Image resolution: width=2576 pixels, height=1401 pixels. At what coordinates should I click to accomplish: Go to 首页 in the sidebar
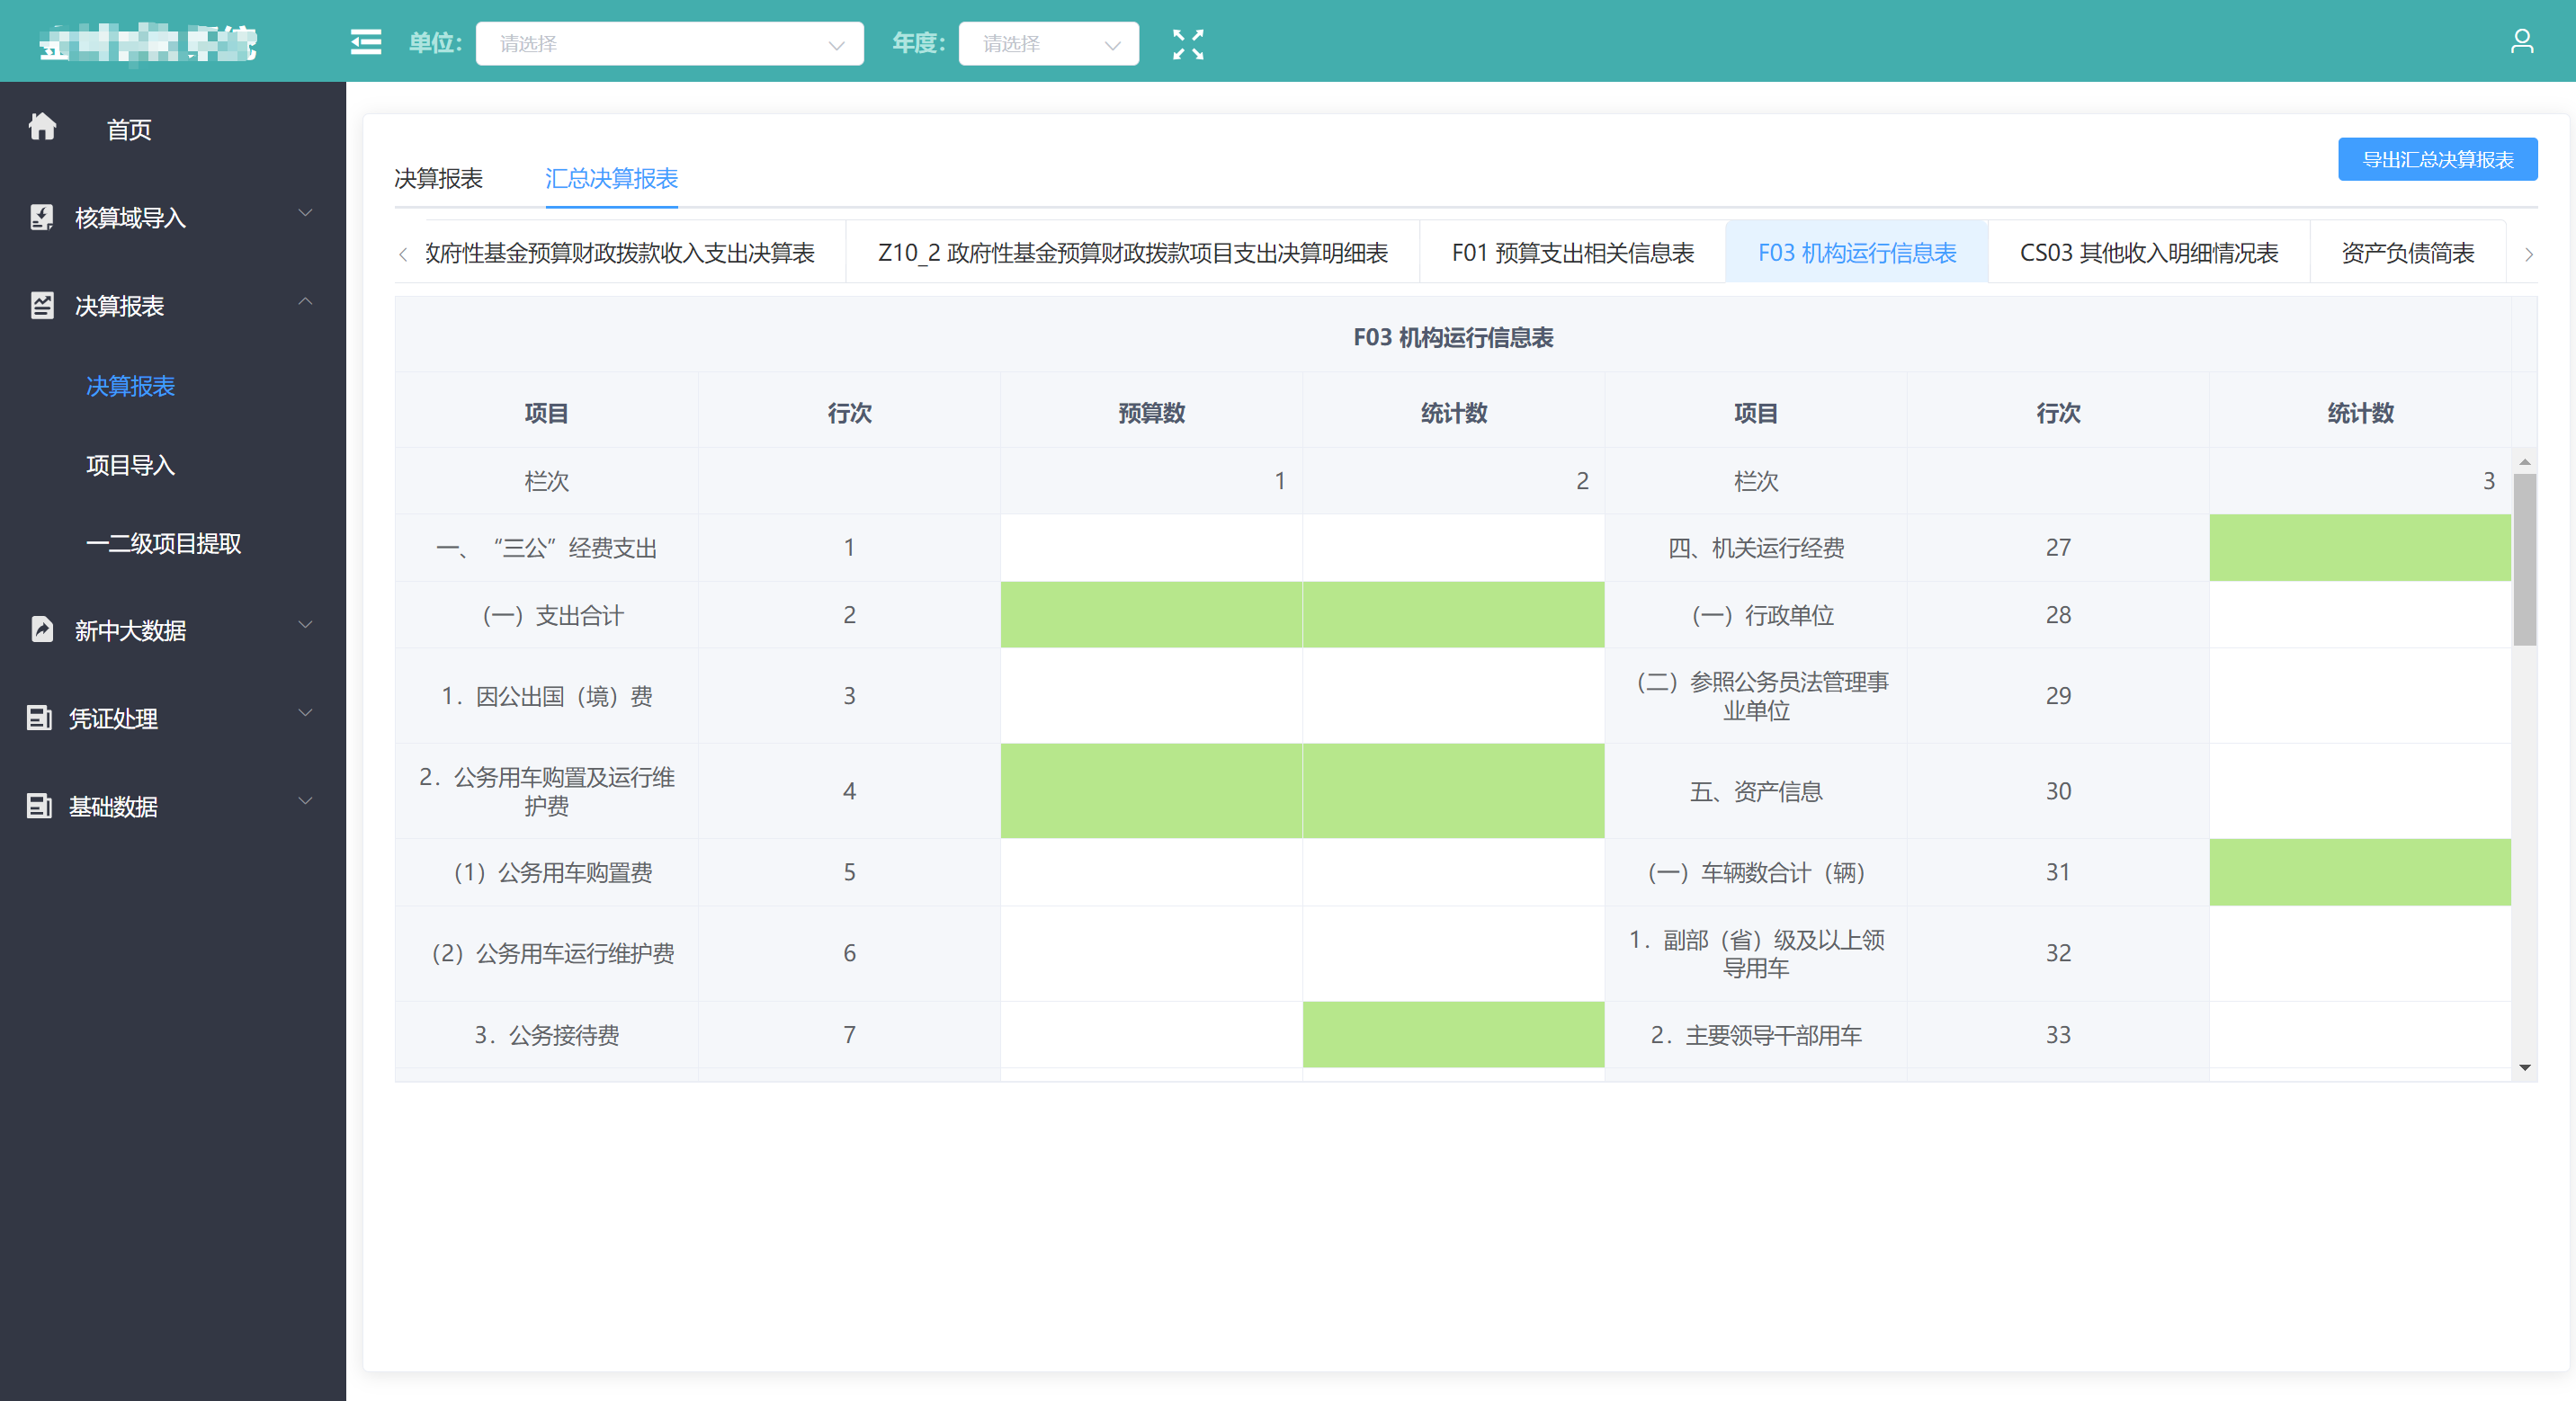coord(129,129)
